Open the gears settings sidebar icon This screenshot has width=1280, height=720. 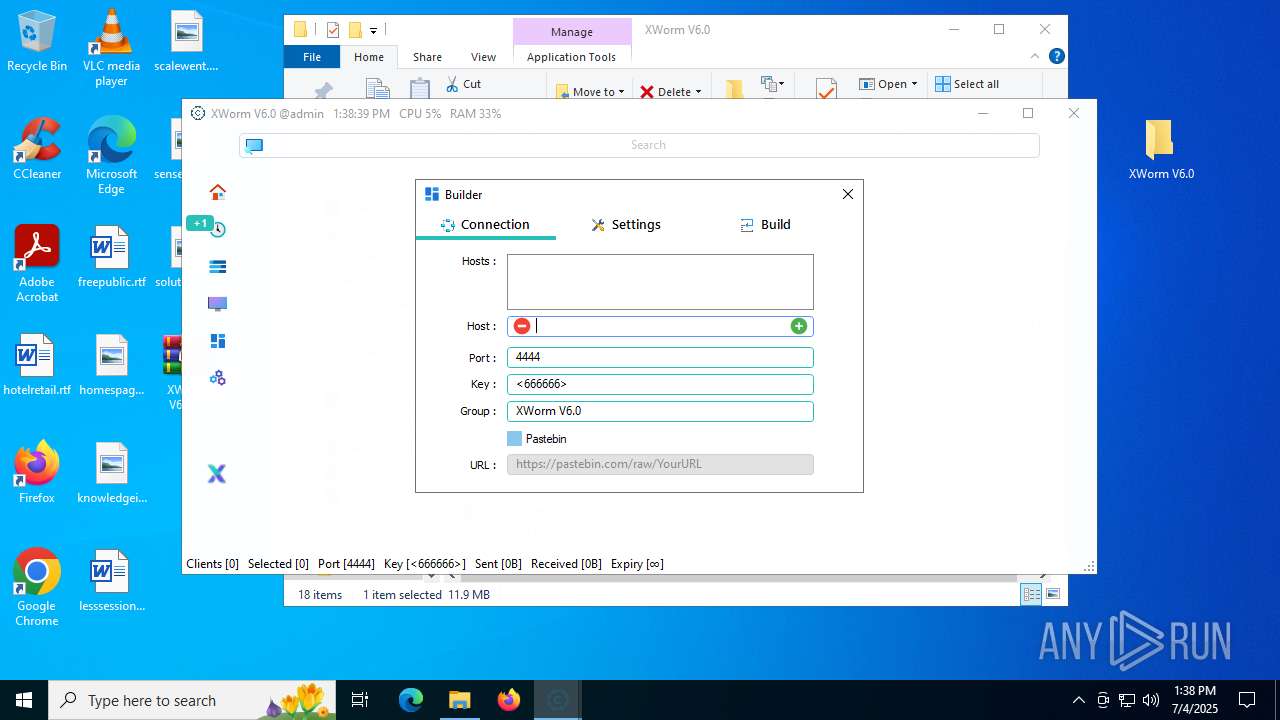[217, 378]
